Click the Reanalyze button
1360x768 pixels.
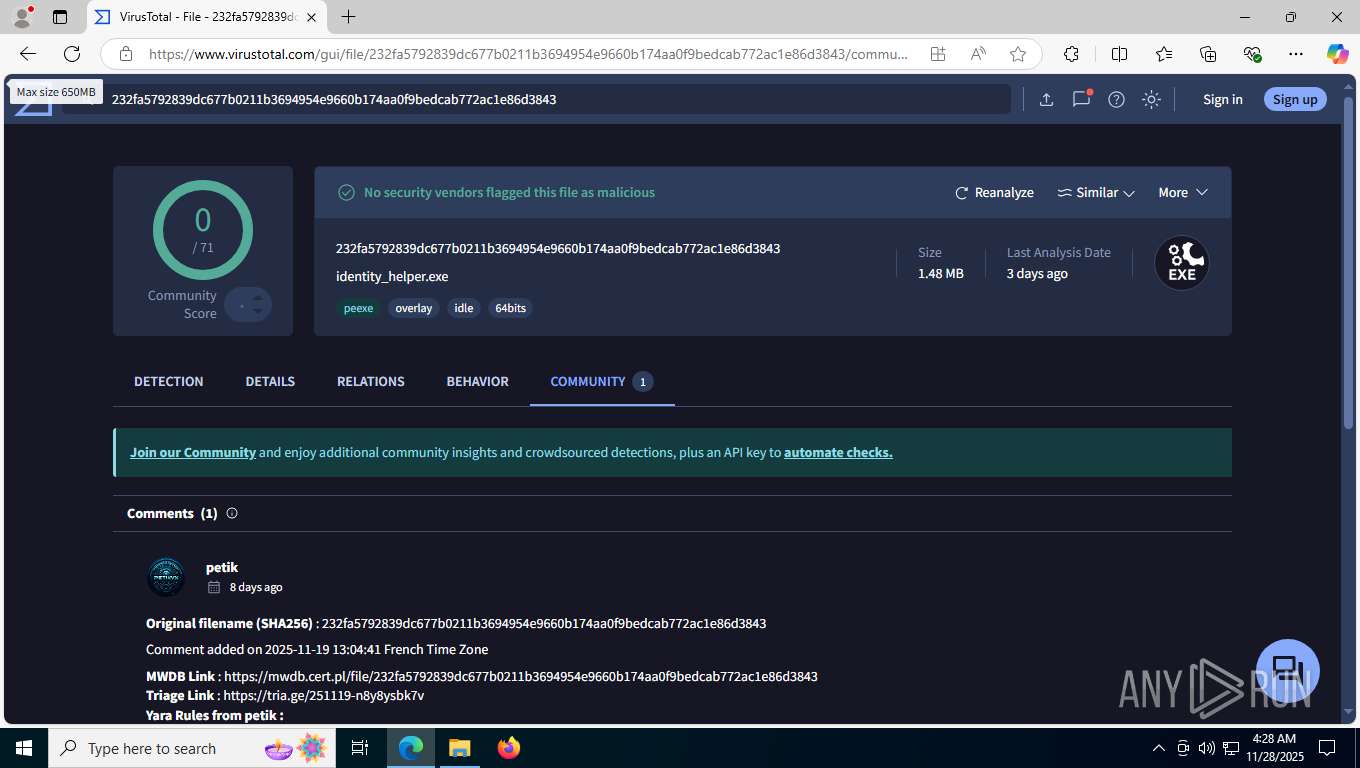pos(994,192)
